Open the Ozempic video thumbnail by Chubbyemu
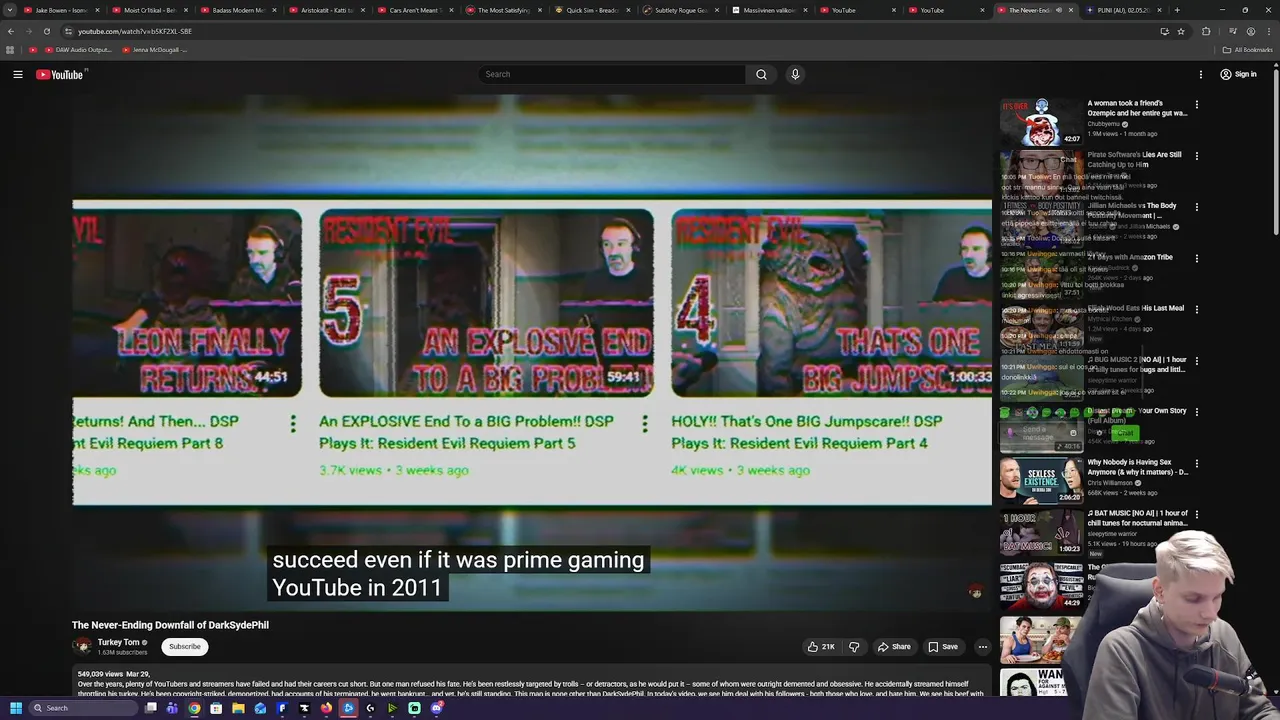Viewport: 1280px width, 720px height. pyautogui.click(x=1041, y=122)
